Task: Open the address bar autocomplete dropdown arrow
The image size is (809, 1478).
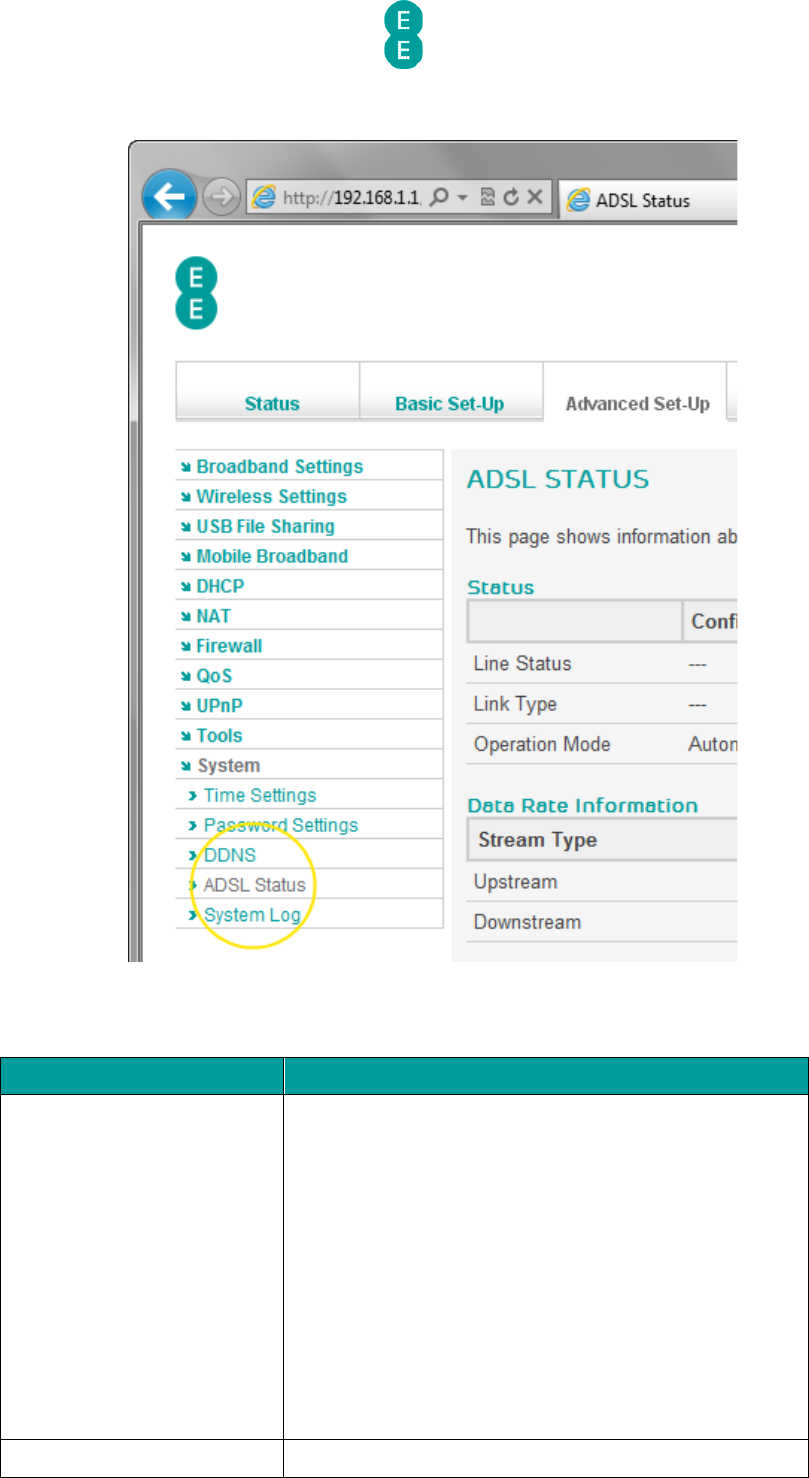Action: coord(461,198)
